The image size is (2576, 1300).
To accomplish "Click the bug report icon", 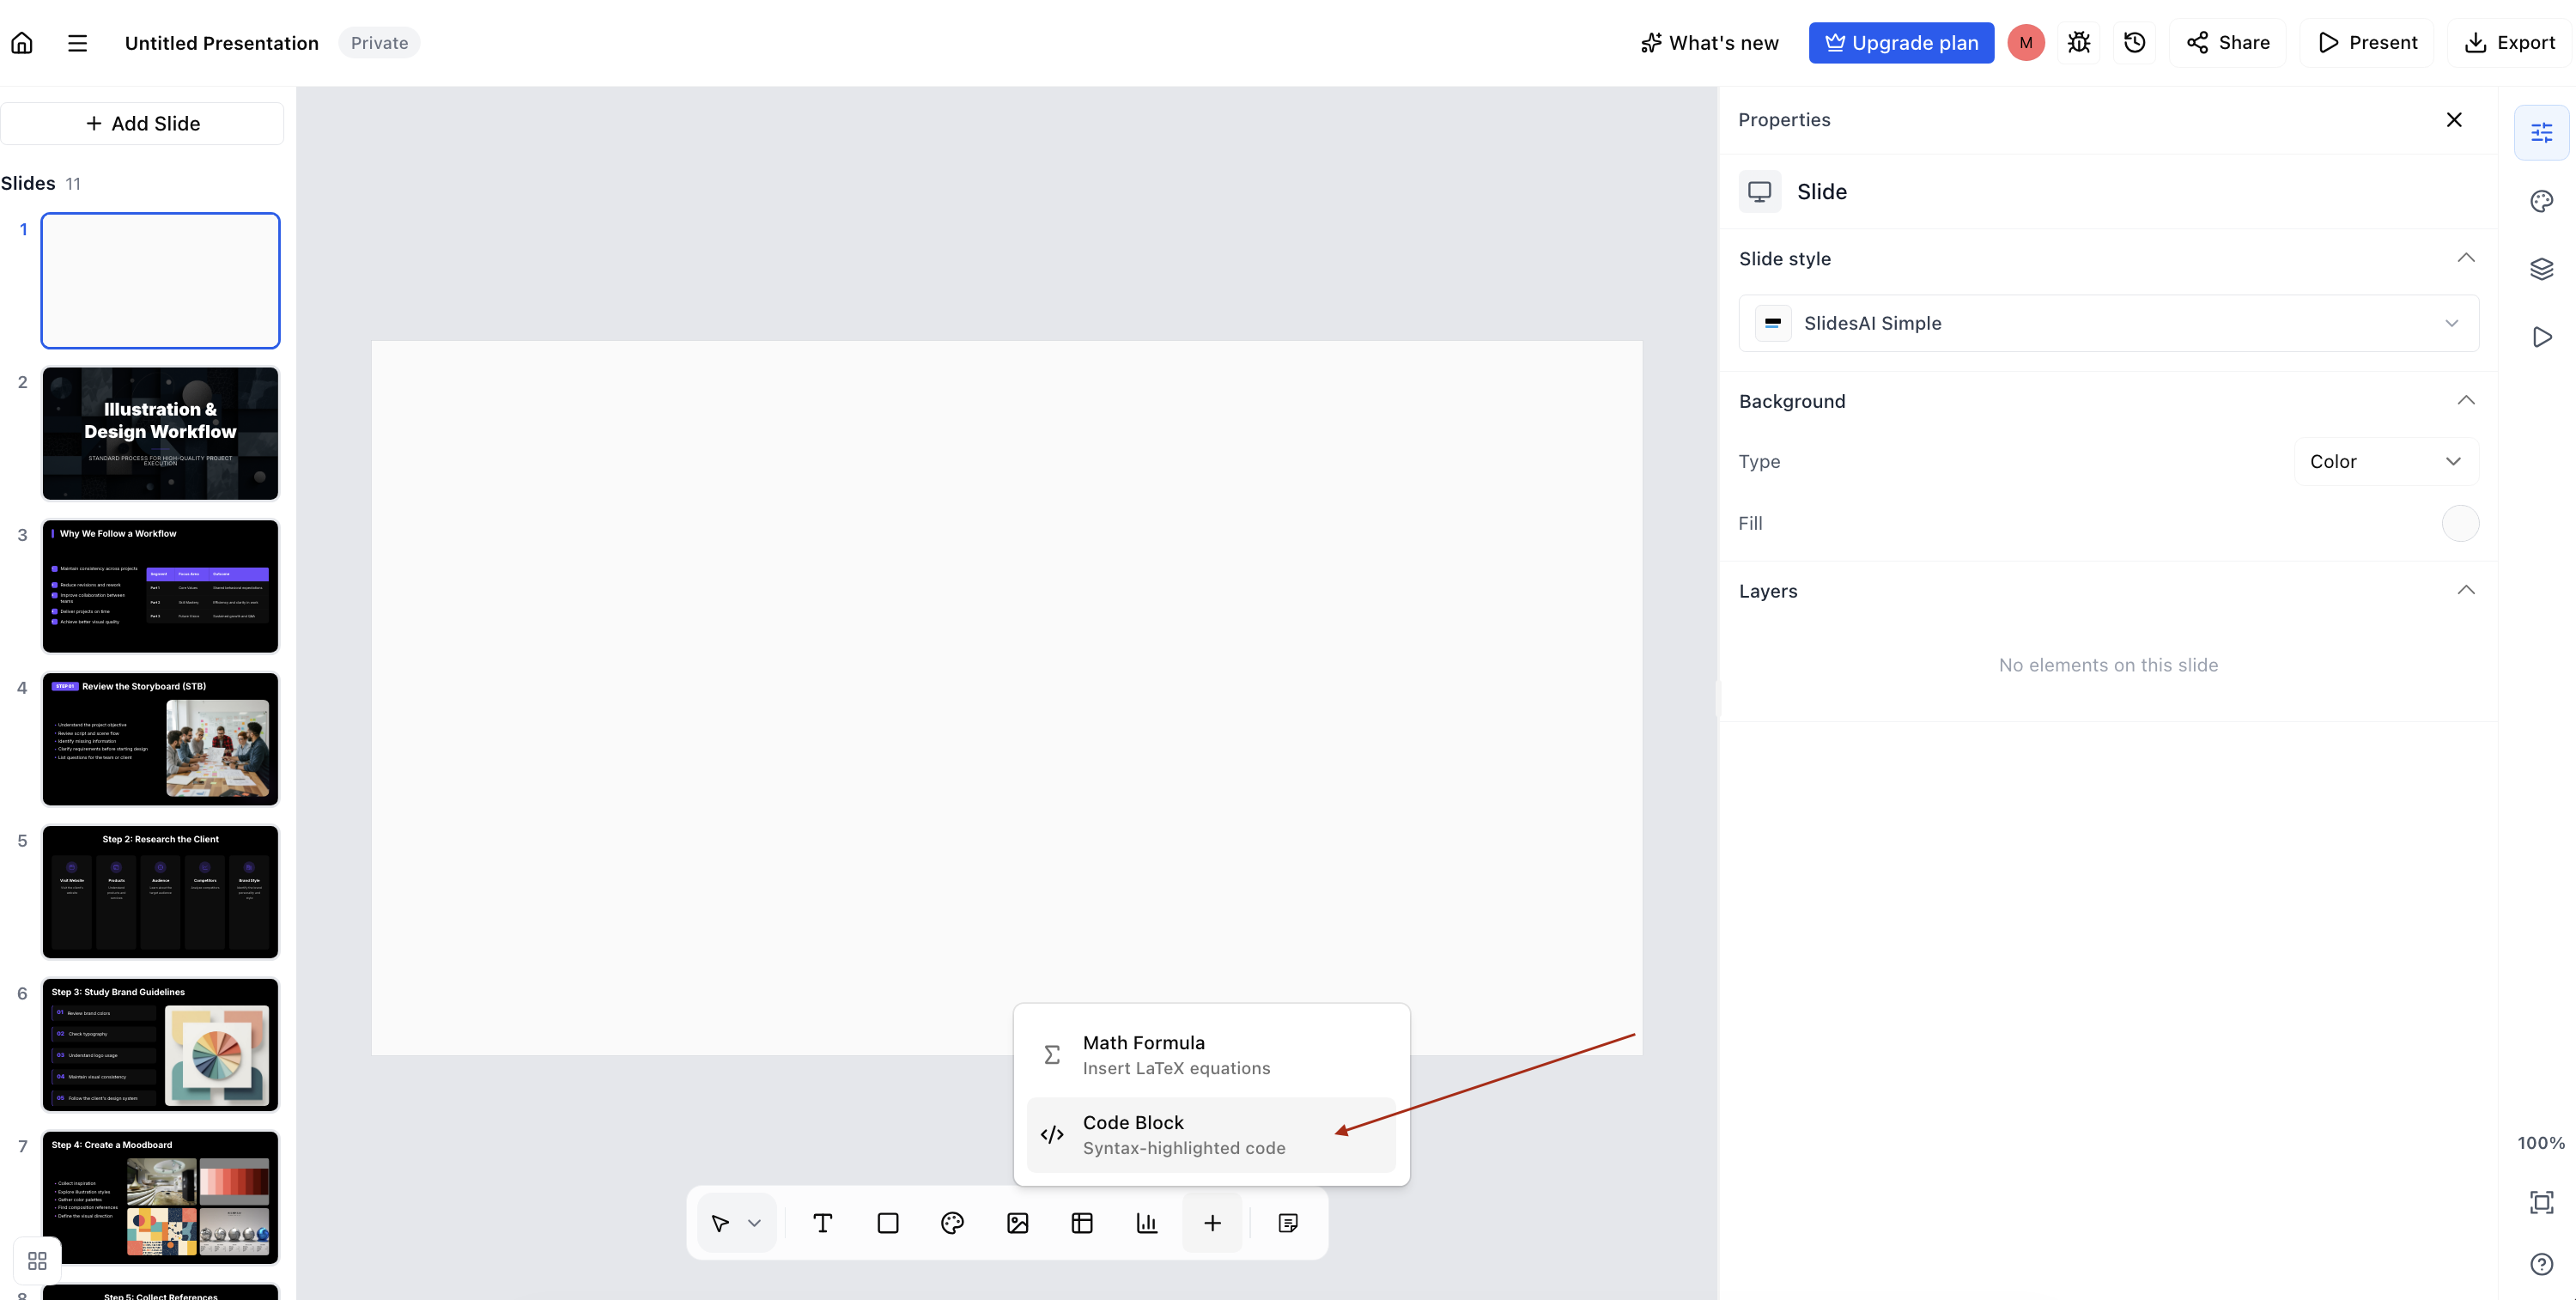I will [x=2079, y=43].
